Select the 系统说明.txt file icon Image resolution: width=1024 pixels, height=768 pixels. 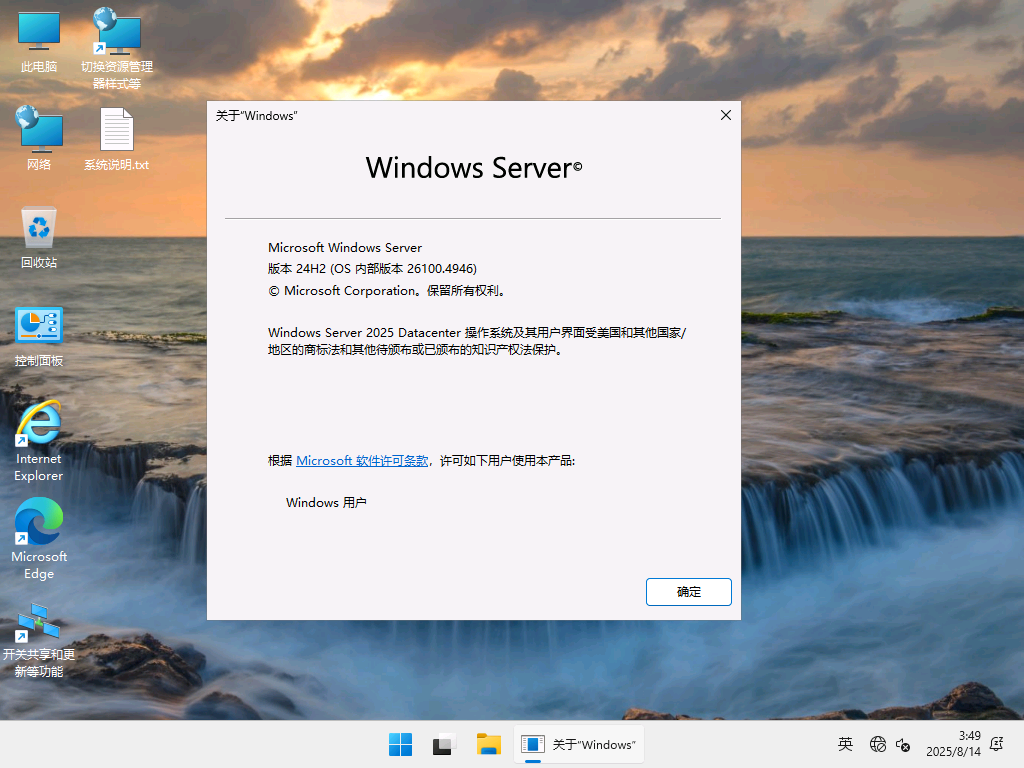[117, 138]
